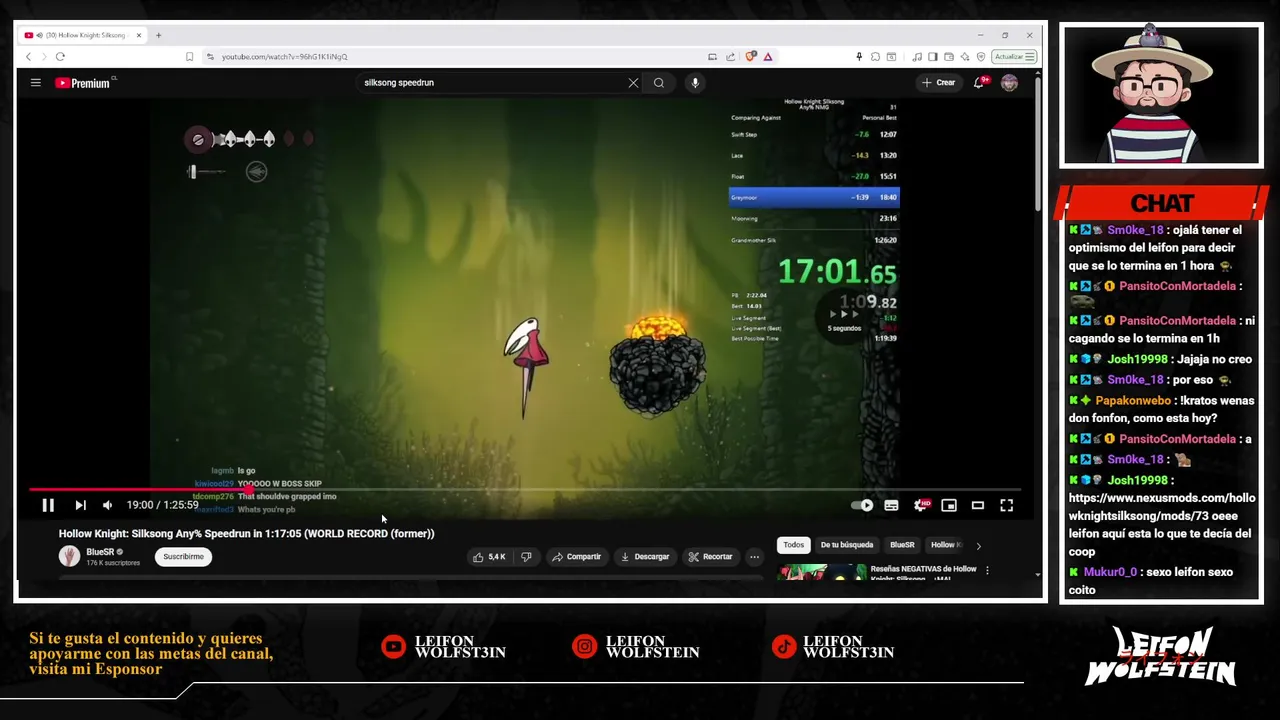Screen dimensions: 1280x720
Task: Open the BlueSR channel name link
Action: 100,552
